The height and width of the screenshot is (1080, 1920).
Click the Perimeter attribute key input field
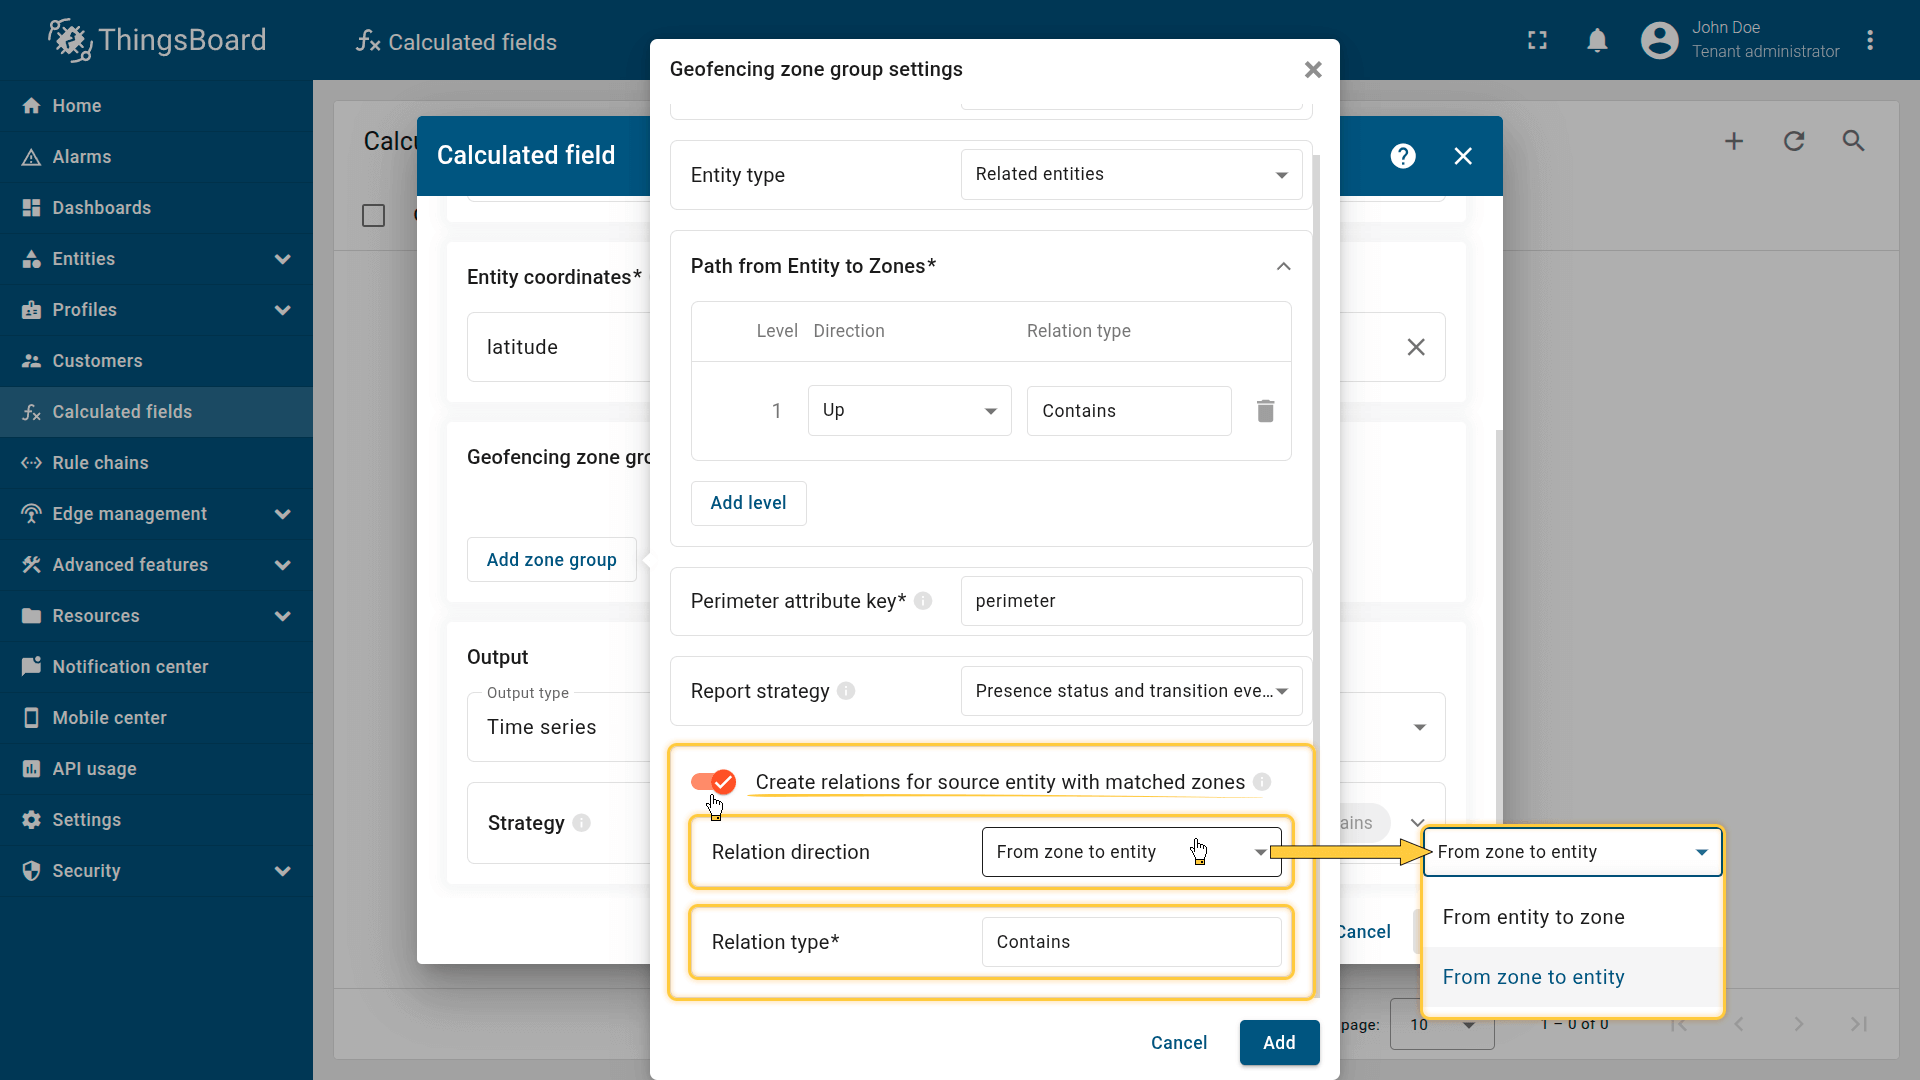1130,601
